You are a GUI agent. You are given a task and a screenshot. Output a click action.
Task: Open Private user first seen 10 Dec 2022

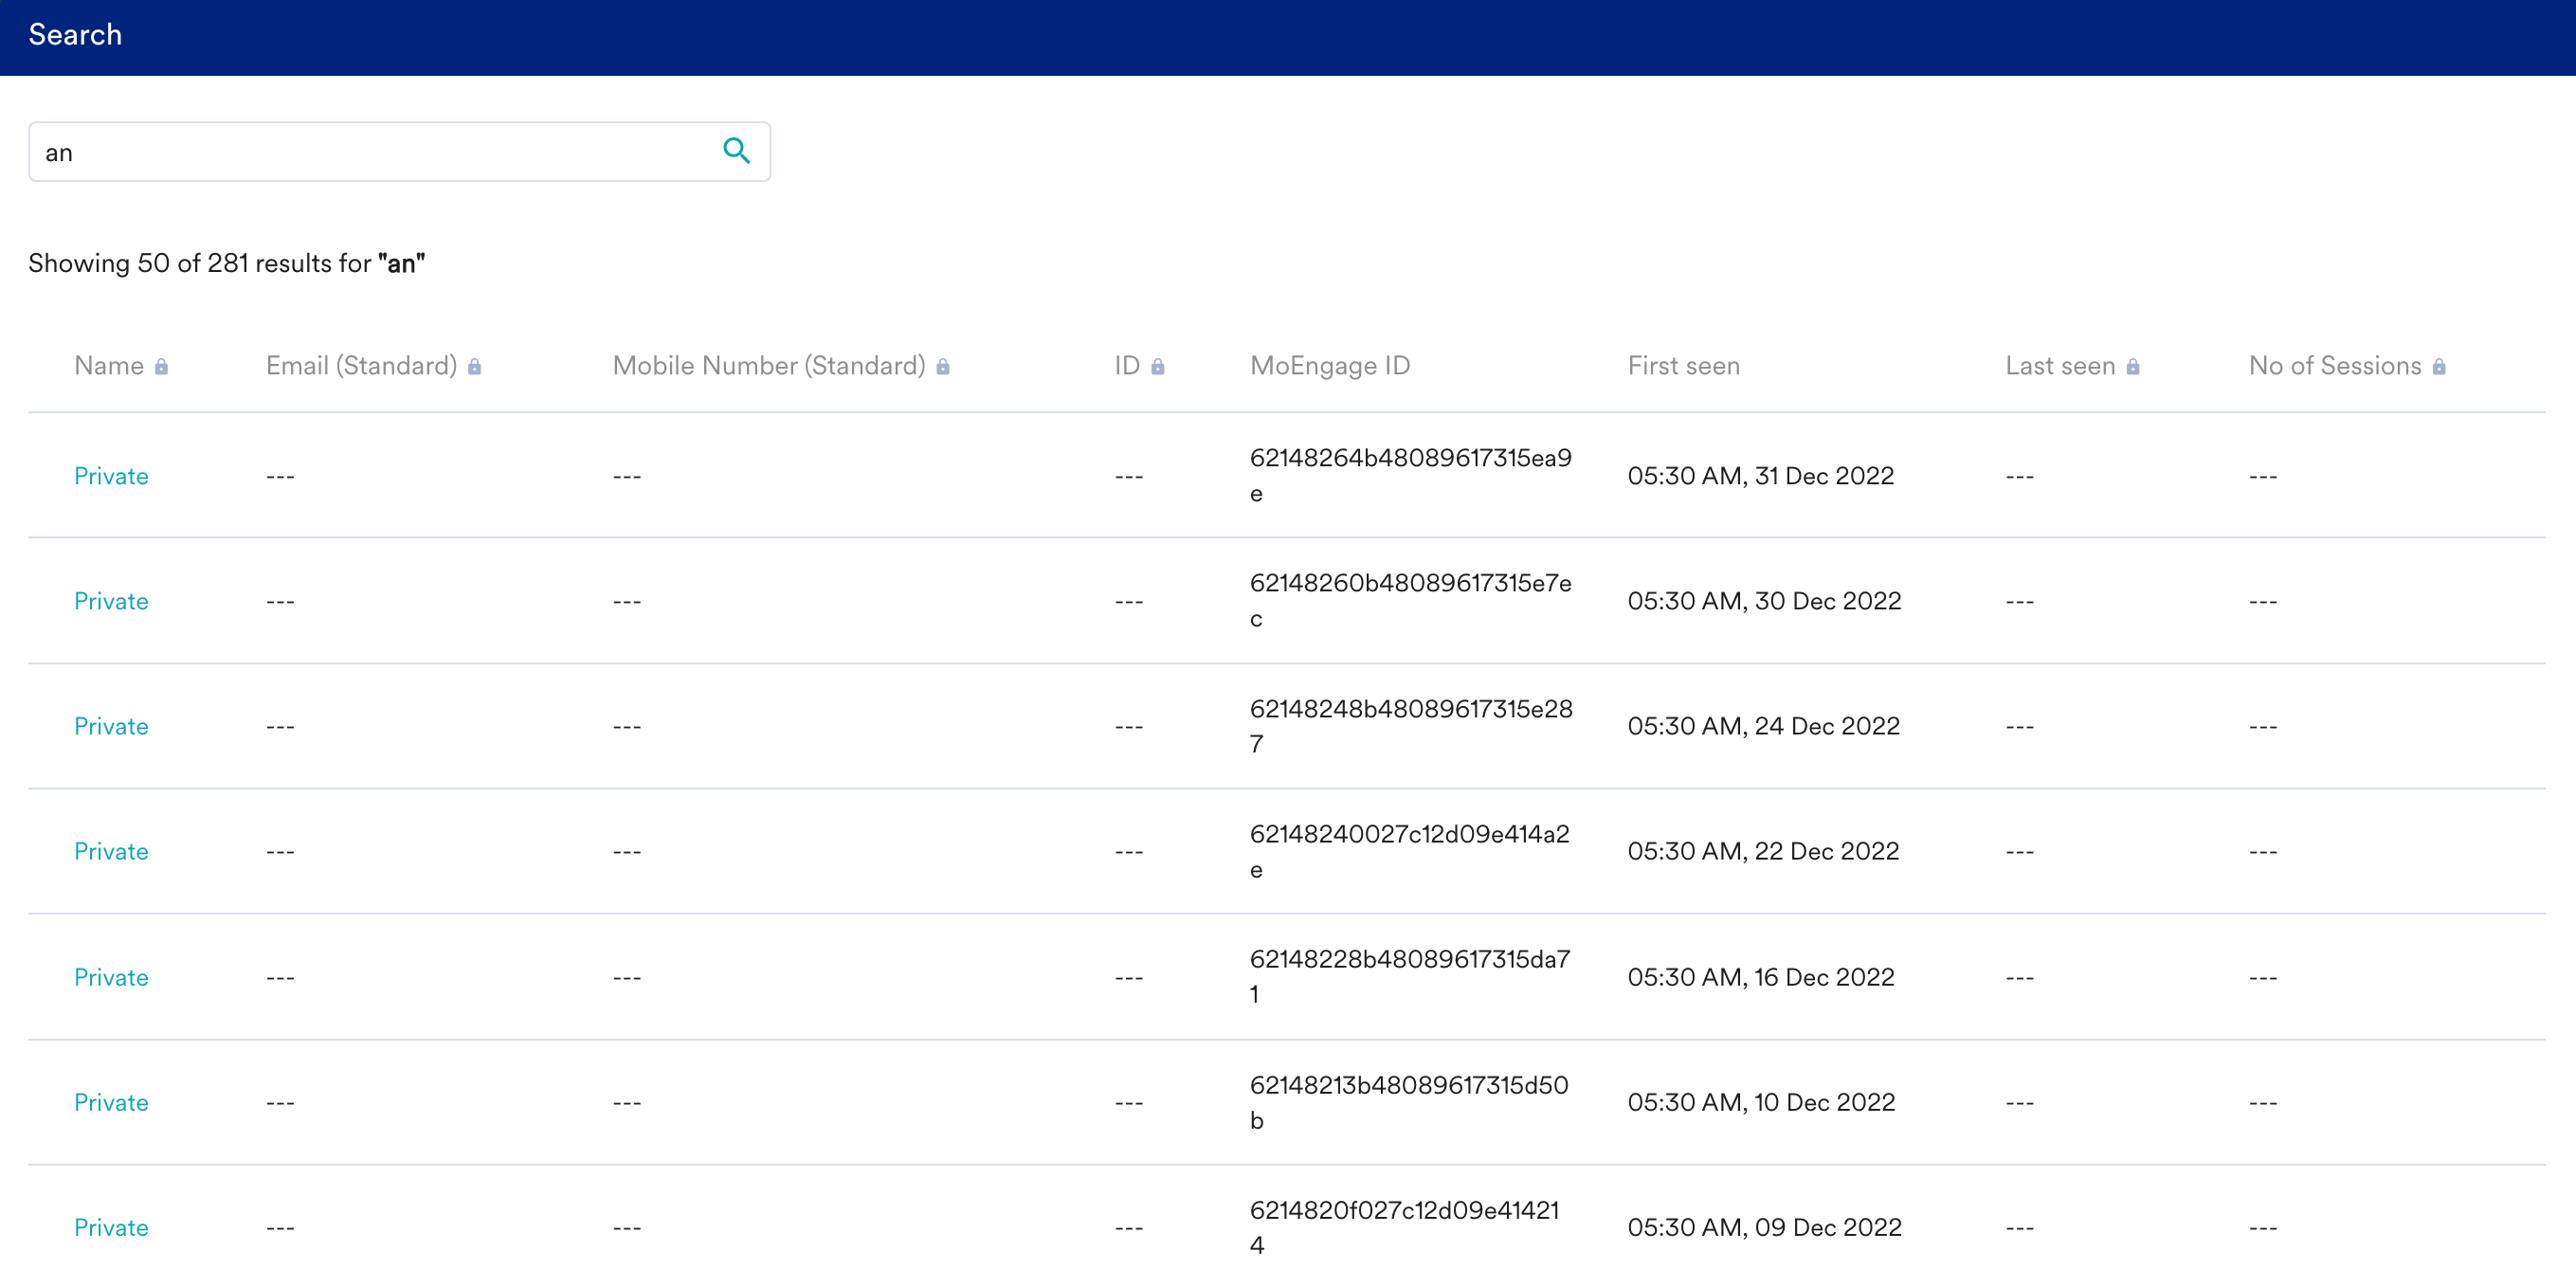(111, 1102)
